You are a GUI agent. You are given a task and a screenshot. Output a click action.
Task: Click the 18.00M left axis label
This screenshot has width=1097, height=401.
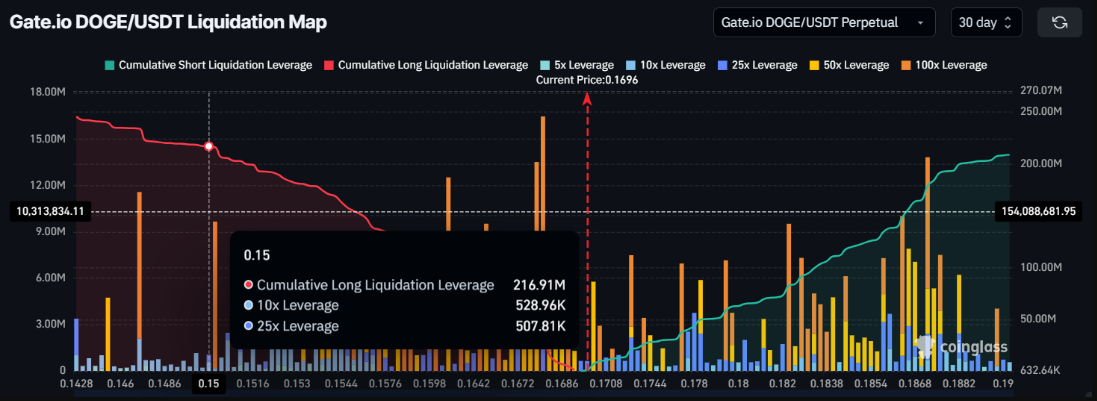[46, 92]
